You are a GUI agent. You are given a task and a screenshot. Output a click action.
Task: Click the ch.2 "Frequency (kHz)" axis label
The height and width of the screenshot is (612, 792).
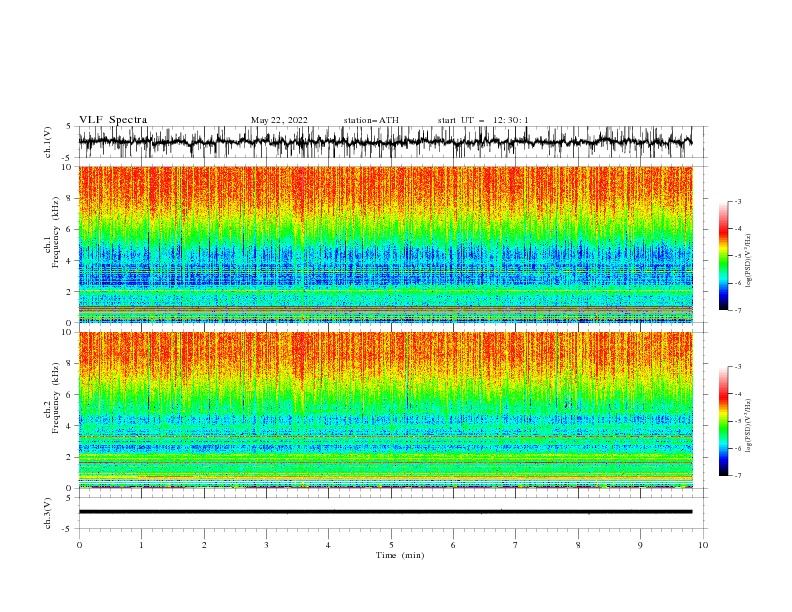click(56, 397)
